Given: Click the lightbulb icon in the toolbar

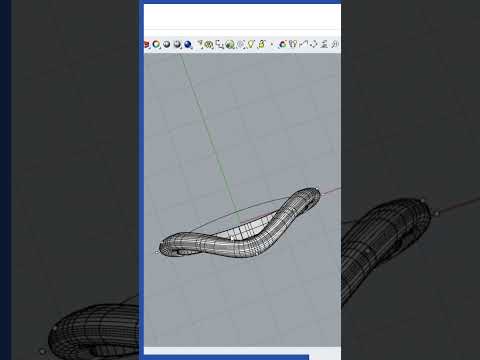Looking at the screenshot, I should pyautogui.click(x=251, y=44).
